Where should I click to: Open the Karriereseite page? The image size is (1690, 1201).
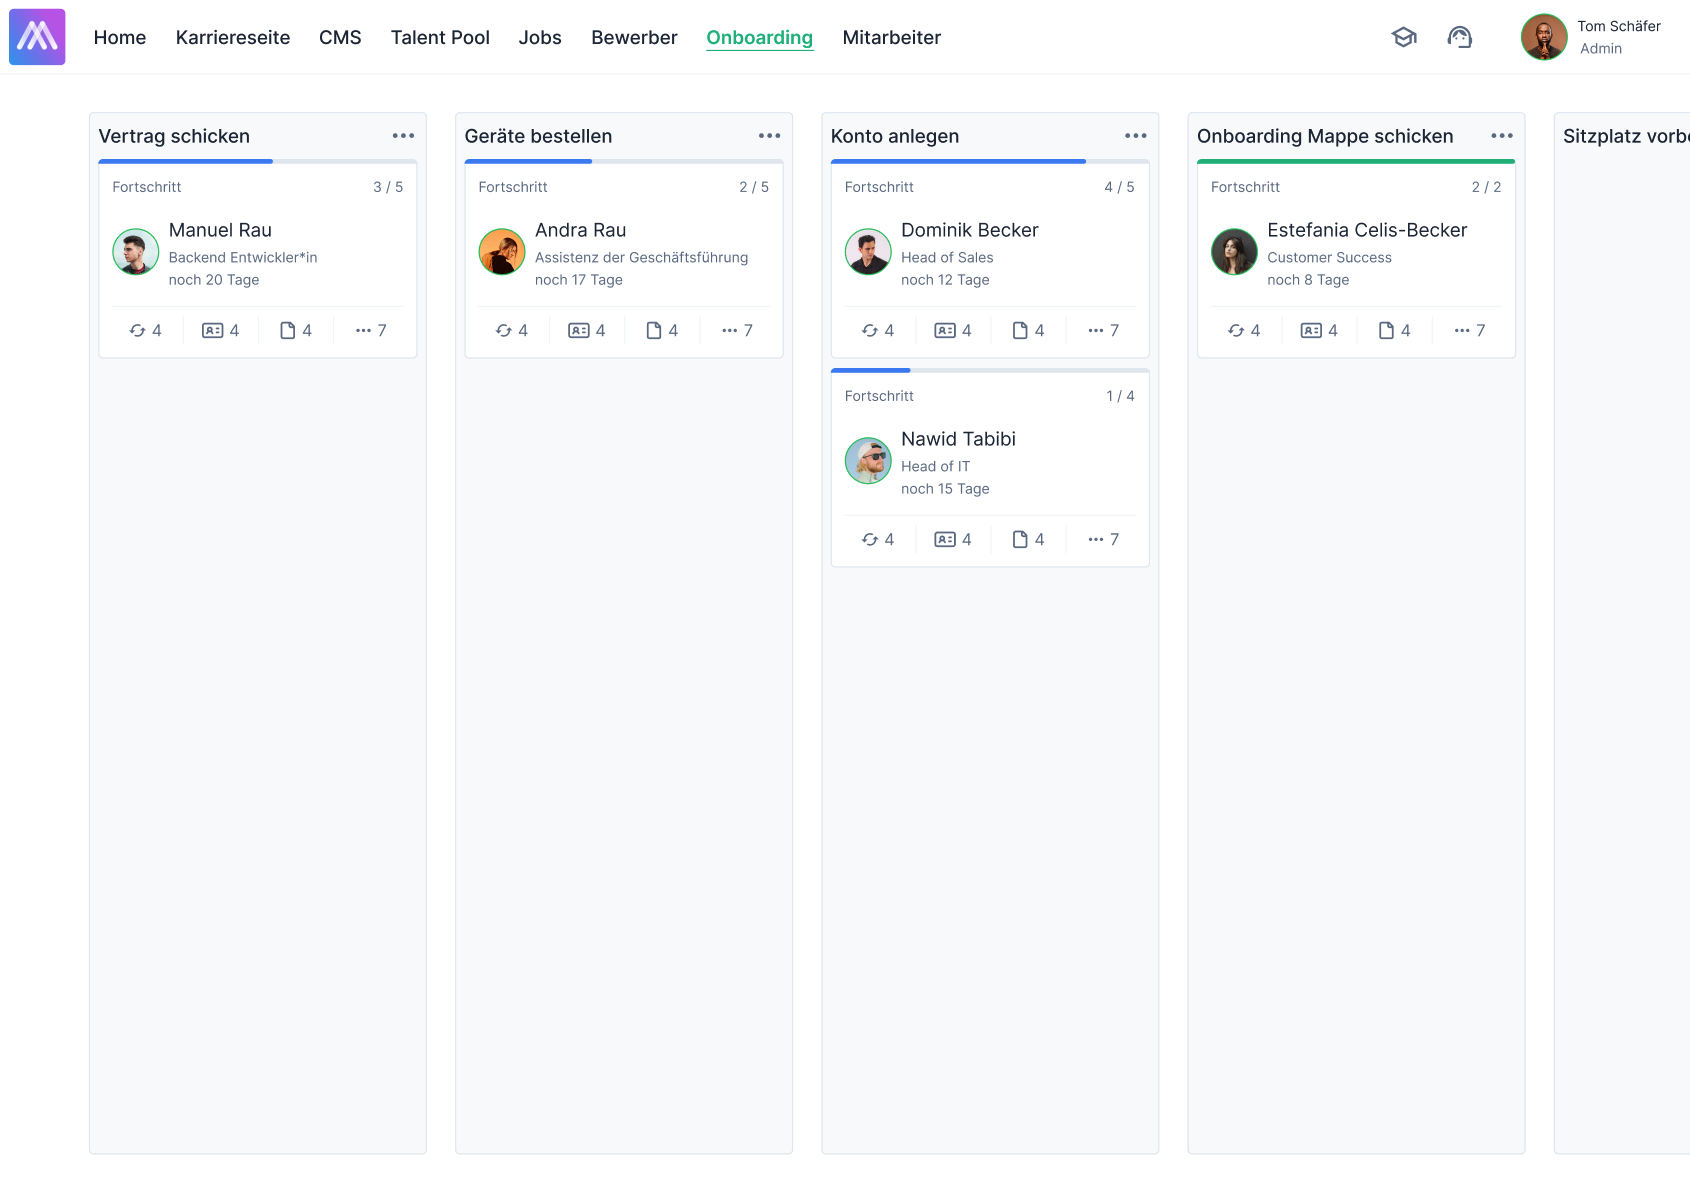232,37
